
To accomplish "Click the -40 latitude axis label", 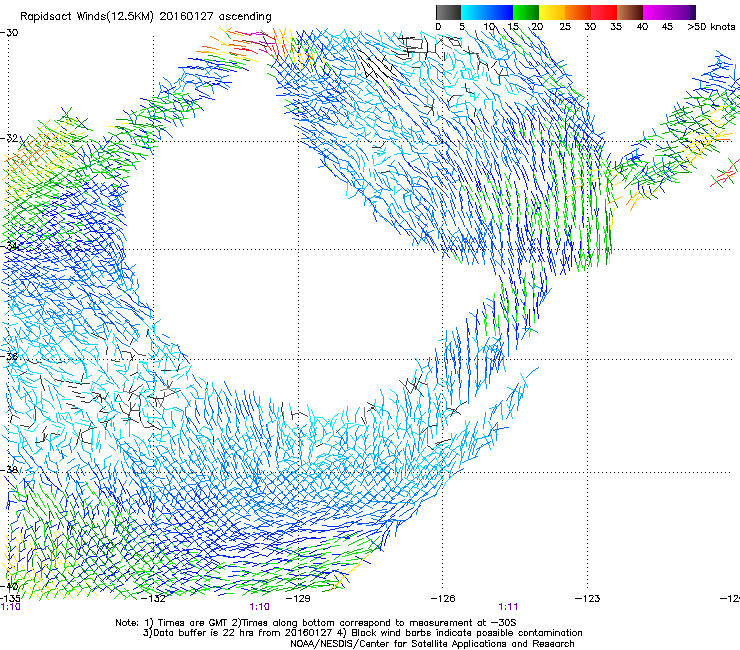I will pyautogui.click(x=9, y=586).
